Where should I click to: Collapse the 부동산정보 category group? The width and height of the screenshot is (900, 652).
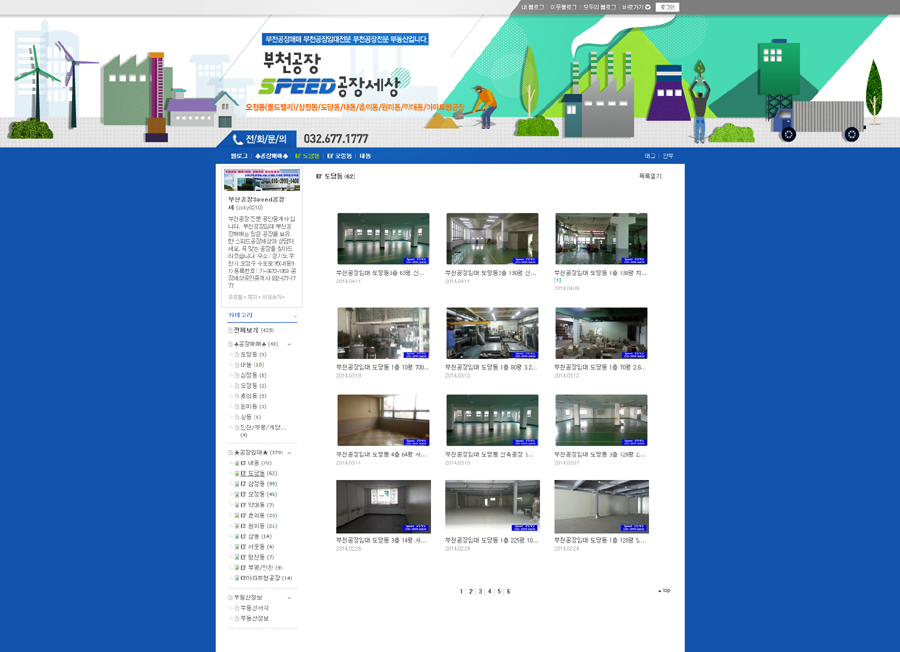point(289,597)
